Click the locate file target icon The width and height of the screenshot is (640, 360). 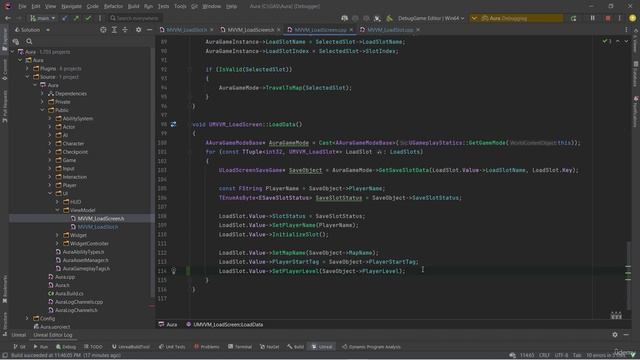[x=103, y=30]
